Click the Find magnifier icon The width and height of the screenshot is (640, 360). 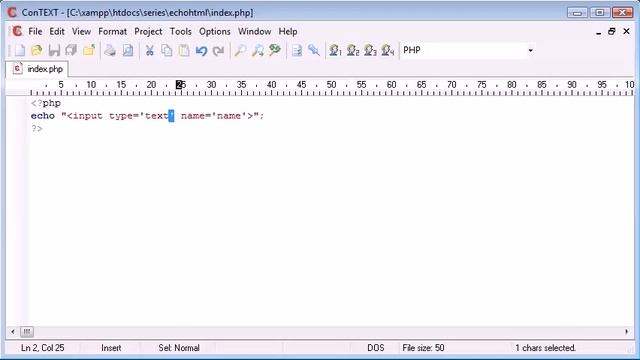coord(240,51)
